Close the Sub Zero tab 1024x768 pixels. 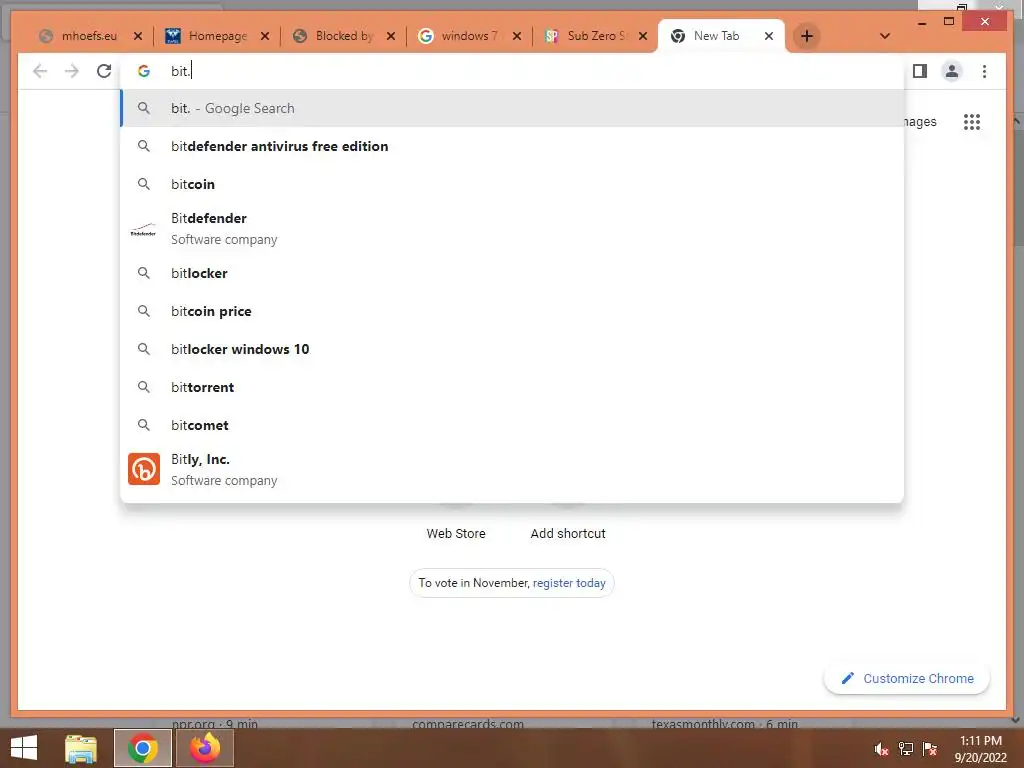pos(643,36)
